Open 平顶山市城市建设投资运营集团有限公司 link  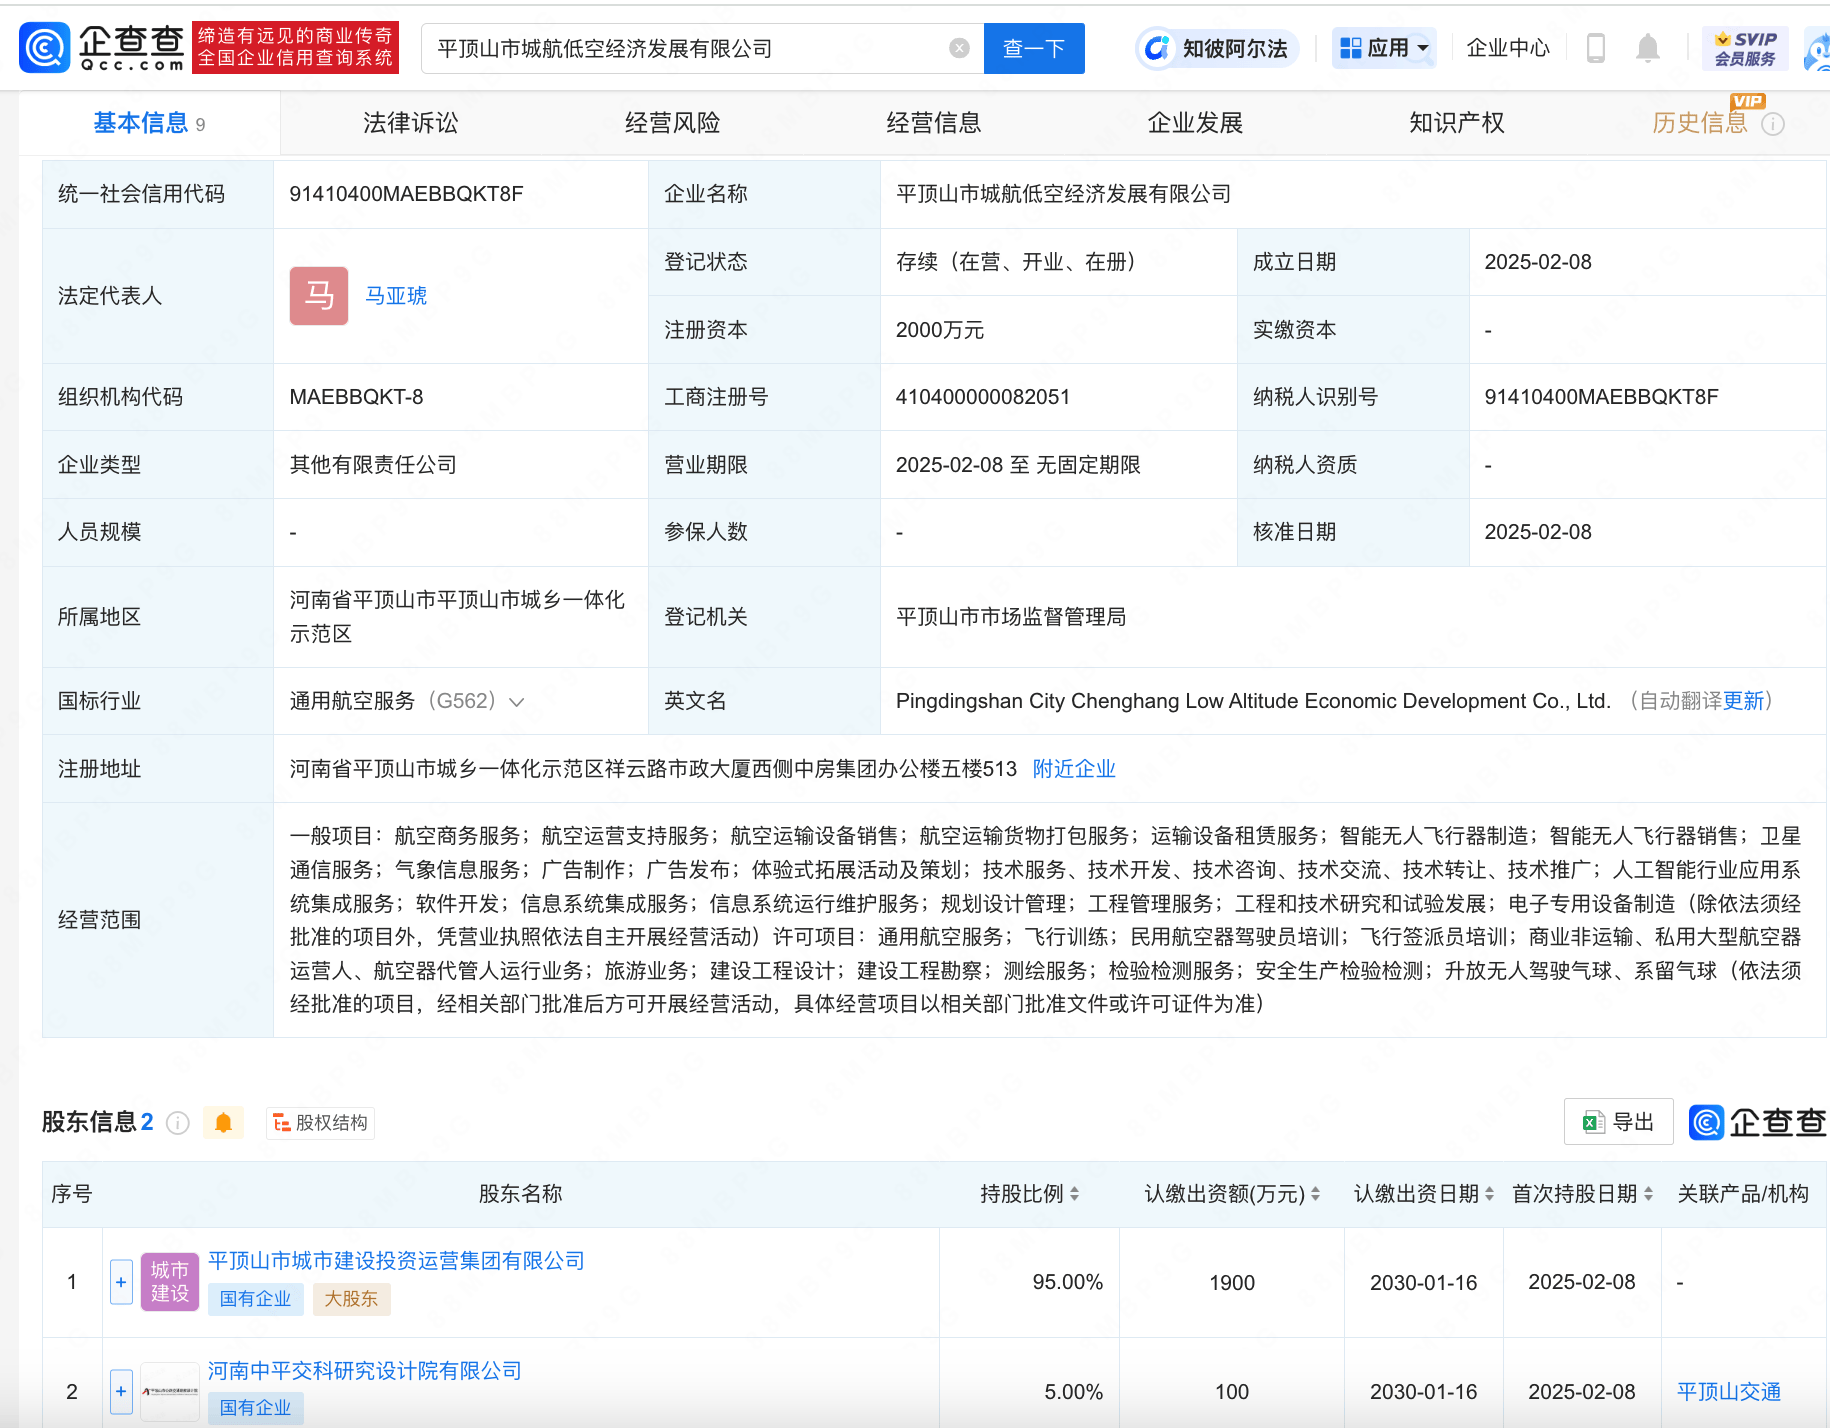[x=396, y=1261]
